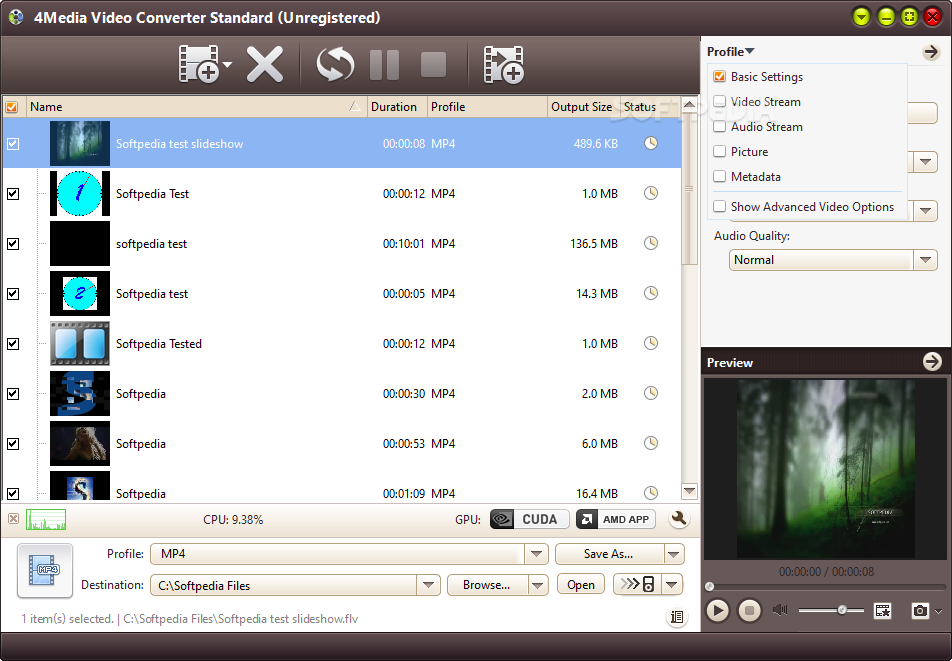Click the green menu button in the title bar
Viewport: 952px width, 661px height.
[861, 17]
